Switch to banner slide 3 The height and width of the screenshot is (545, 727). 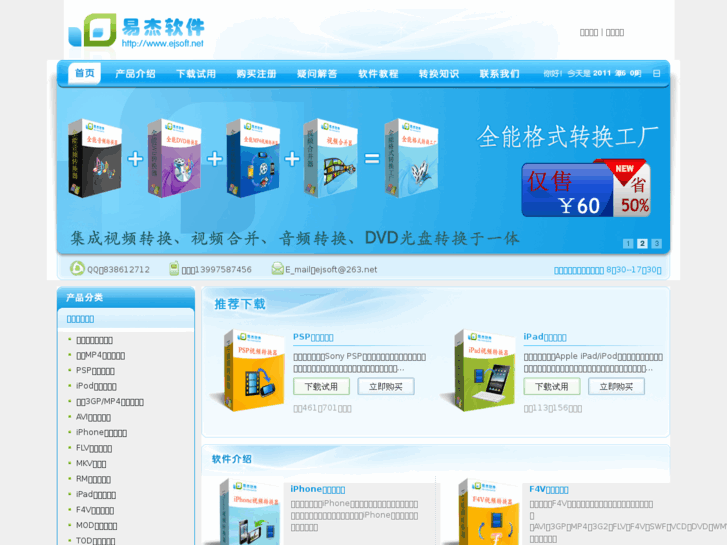[657, 244]
